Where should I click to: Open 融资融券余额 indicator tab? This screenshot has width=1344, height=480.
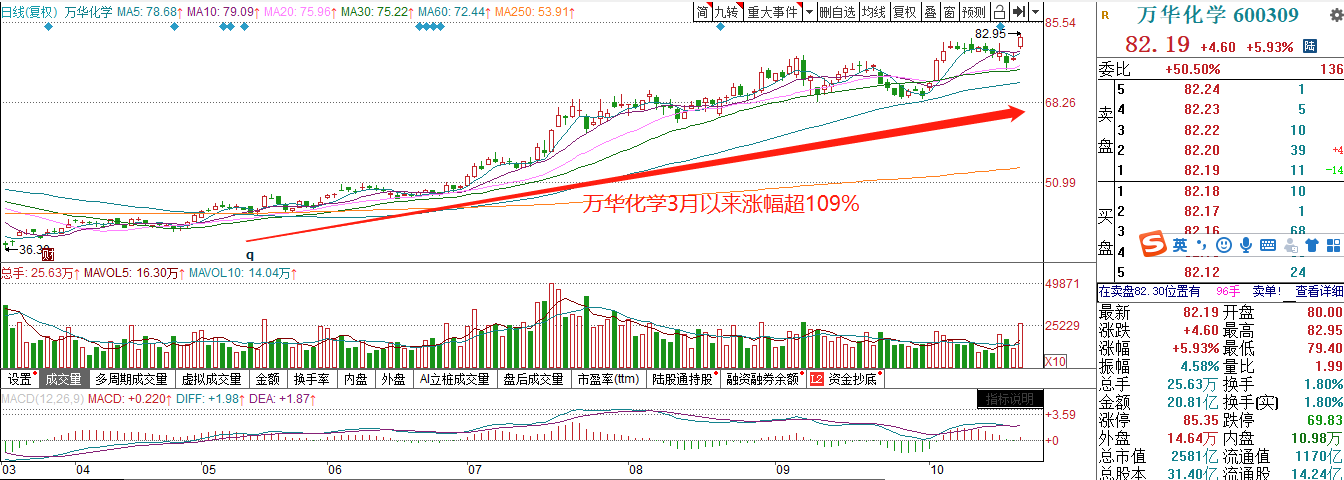764,379
